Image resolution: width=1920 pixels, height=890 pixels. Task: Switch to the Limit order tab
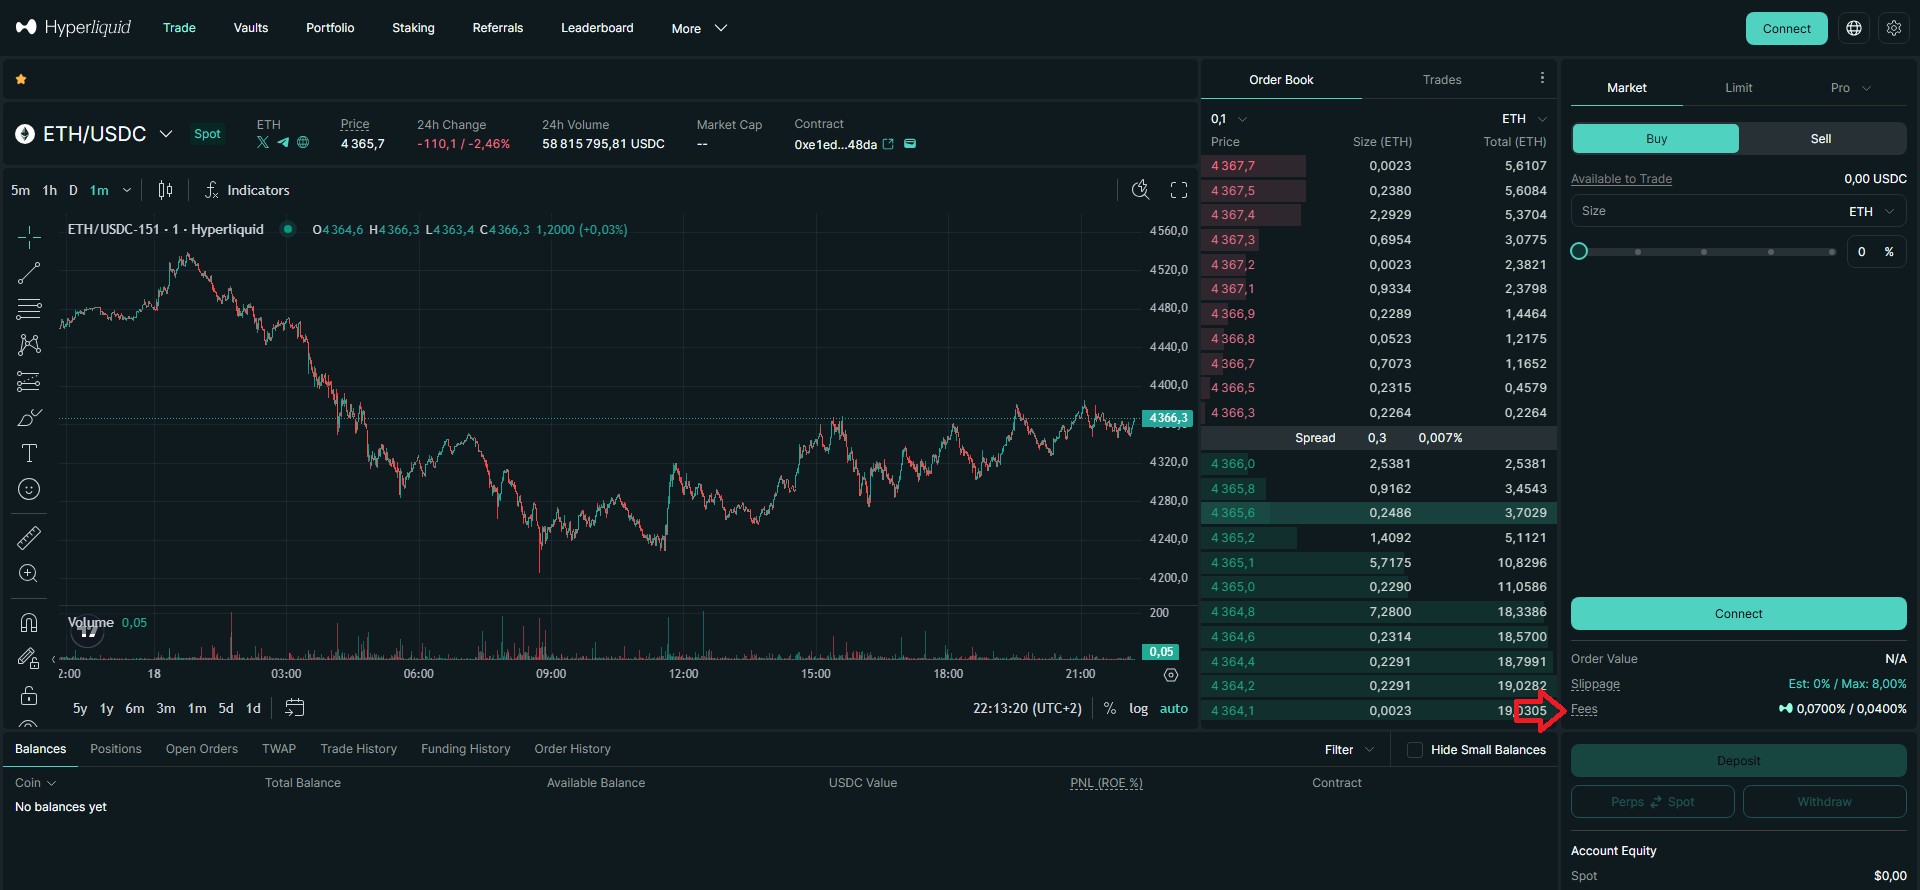[1738, 88]
